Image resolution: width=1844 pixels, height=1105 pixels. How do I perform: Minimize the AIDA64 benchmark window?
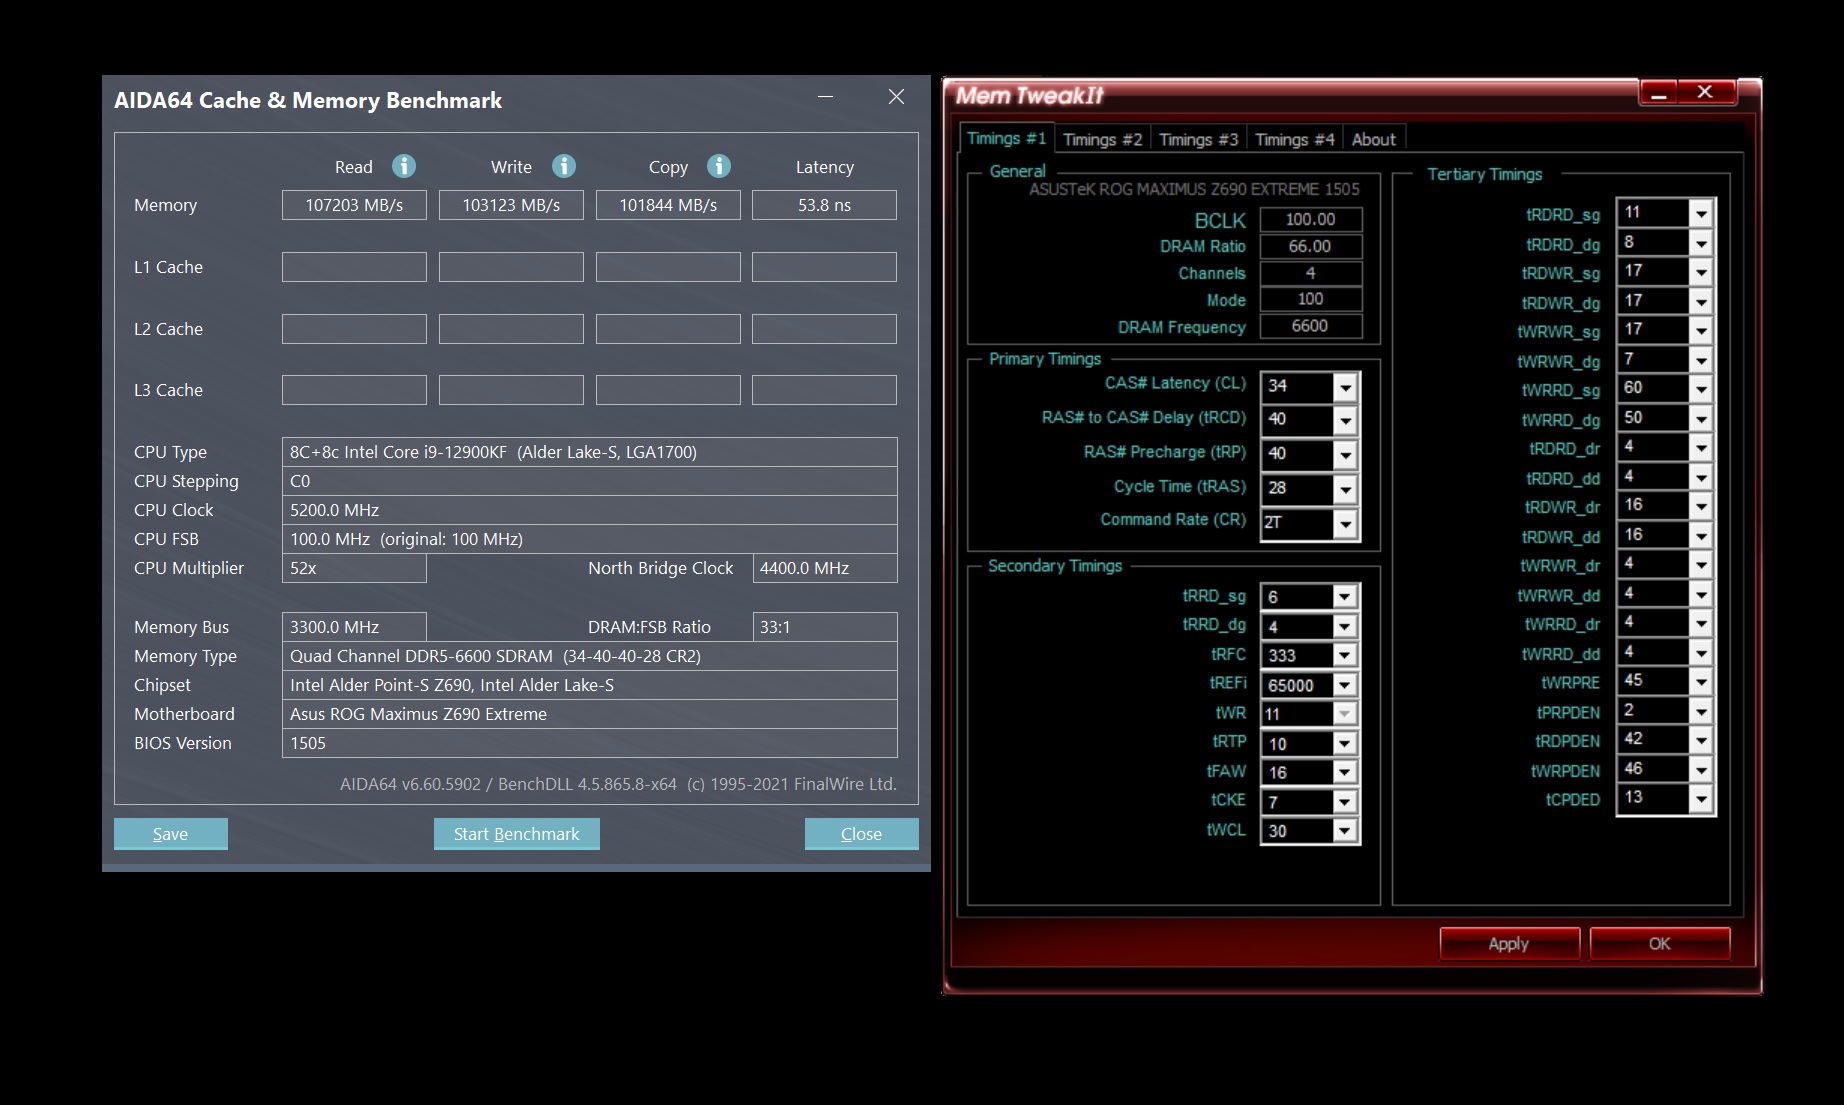825,97
